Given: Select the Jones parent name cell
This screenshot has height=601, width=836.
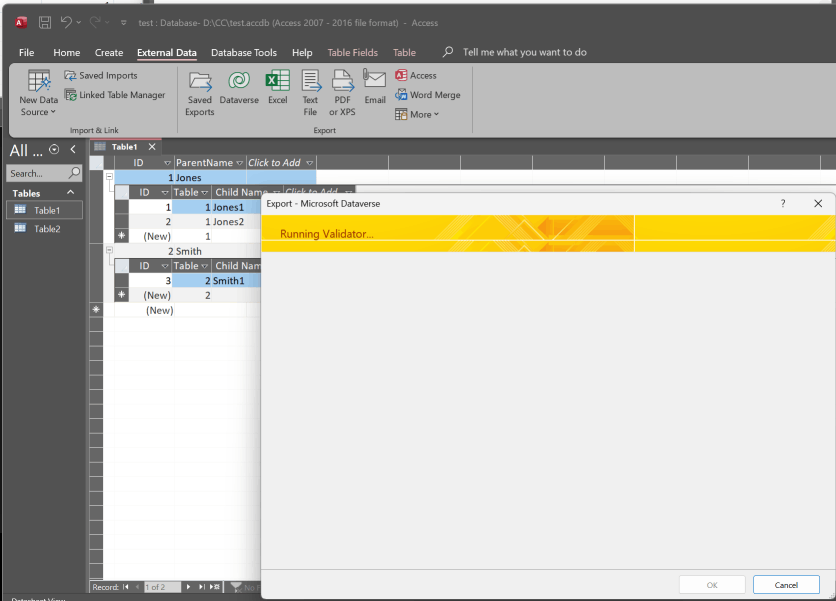Looking at the screenshot, I should coord(210,178).
